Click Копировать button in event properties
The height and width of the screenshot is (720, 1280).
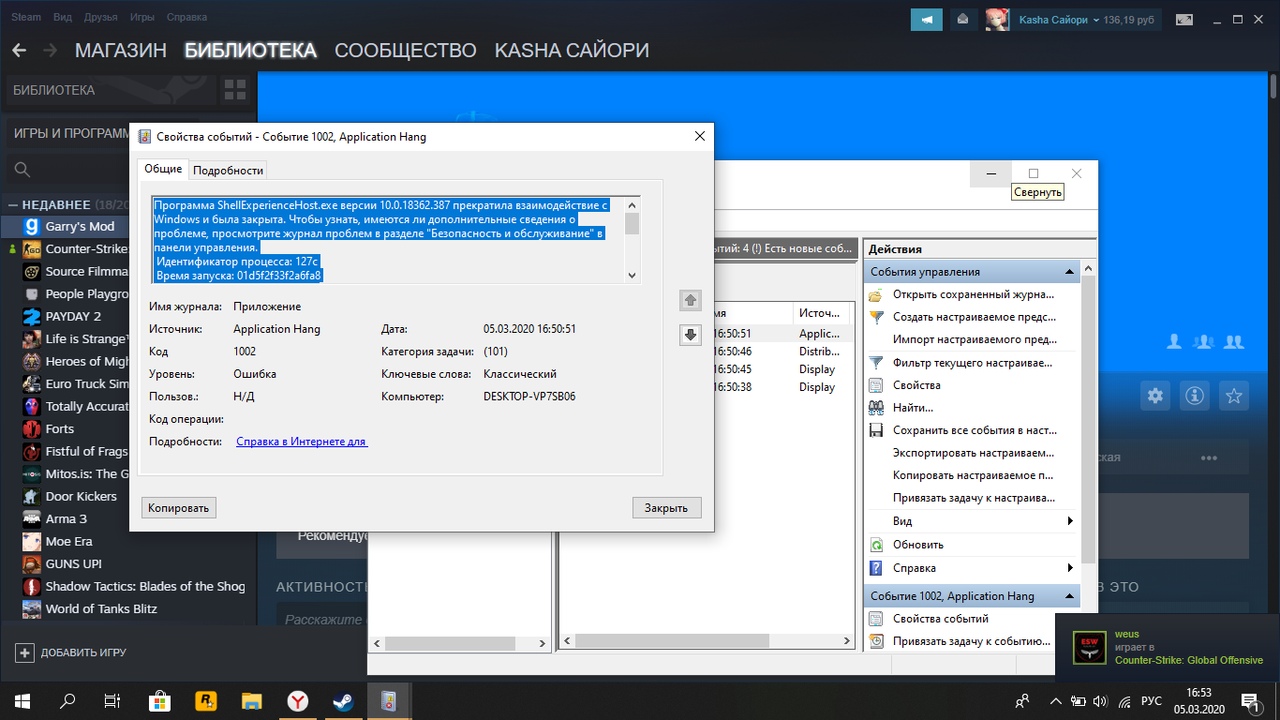click(179, 508)
